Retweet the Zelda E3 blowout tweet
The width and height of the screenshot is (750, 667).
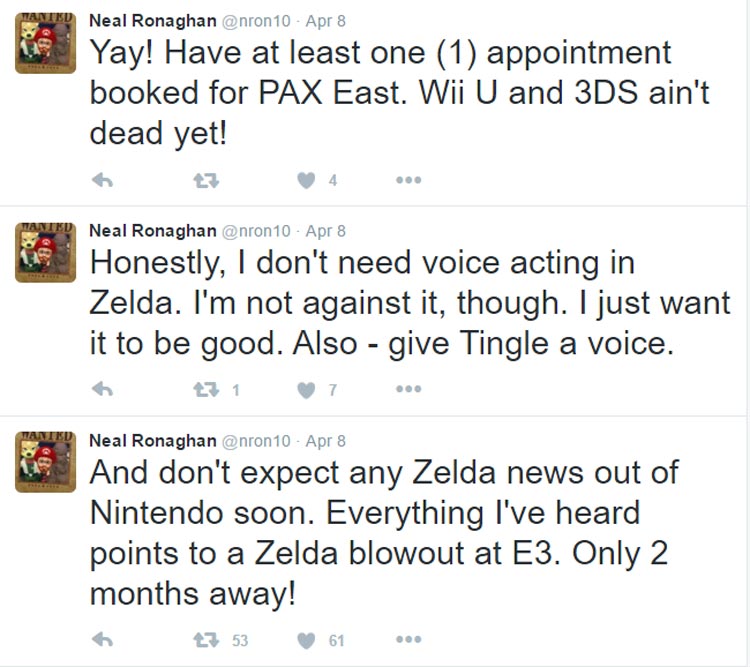point(204,639)
